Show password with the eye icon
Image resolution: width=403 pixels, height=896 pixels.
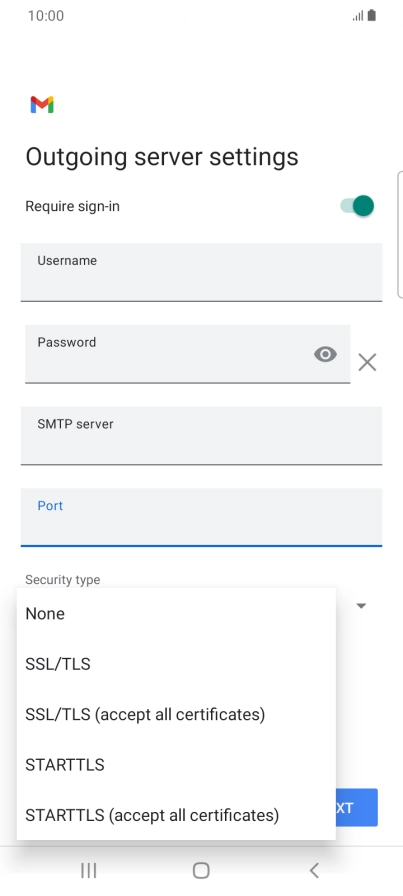point(325,354)
